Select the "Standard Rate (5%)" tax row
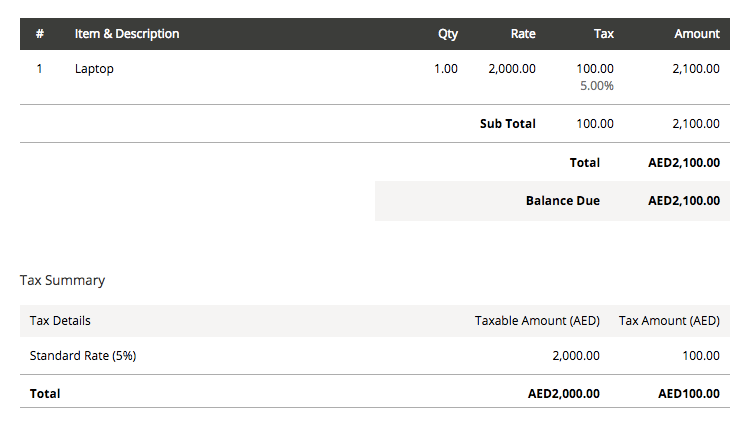Viewport: 745px width, 427px height. point(83,355)
